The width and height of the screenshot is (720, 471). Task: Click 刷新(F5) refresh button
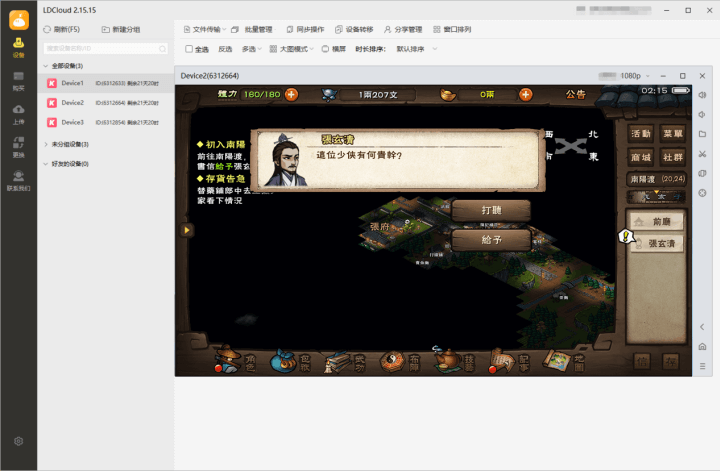[x=62, y=29]
